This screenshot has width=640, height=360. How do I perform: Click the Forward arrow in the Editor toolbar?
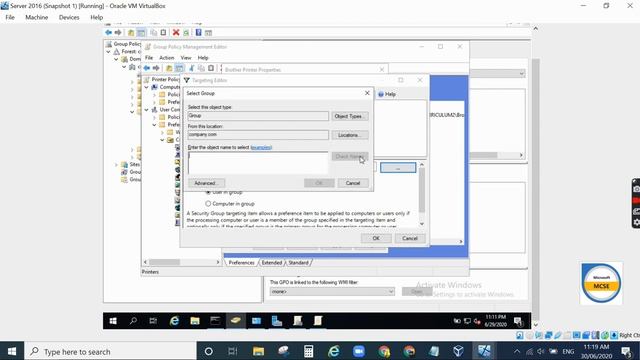[156, 68]
